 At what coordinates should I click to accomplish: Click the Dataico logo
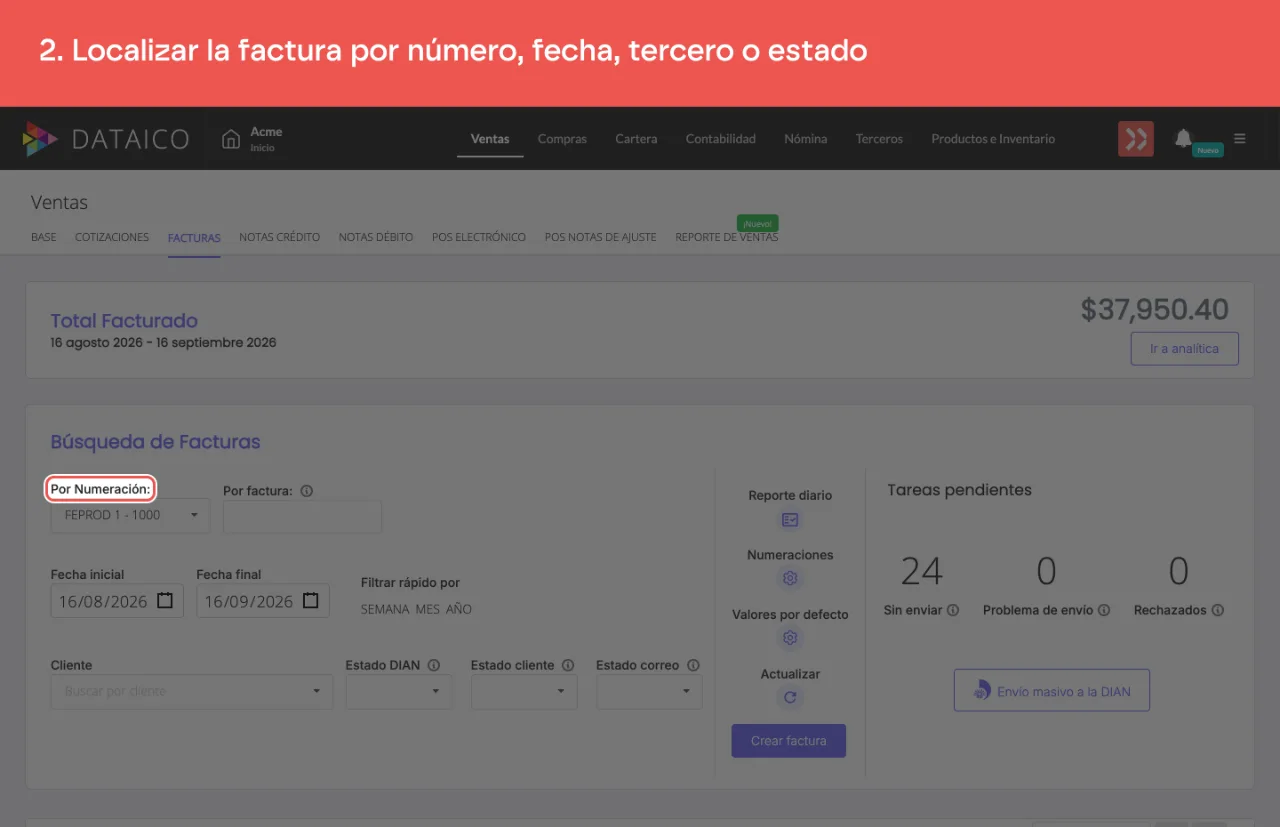pyautogui.click(x=106, y=139)
